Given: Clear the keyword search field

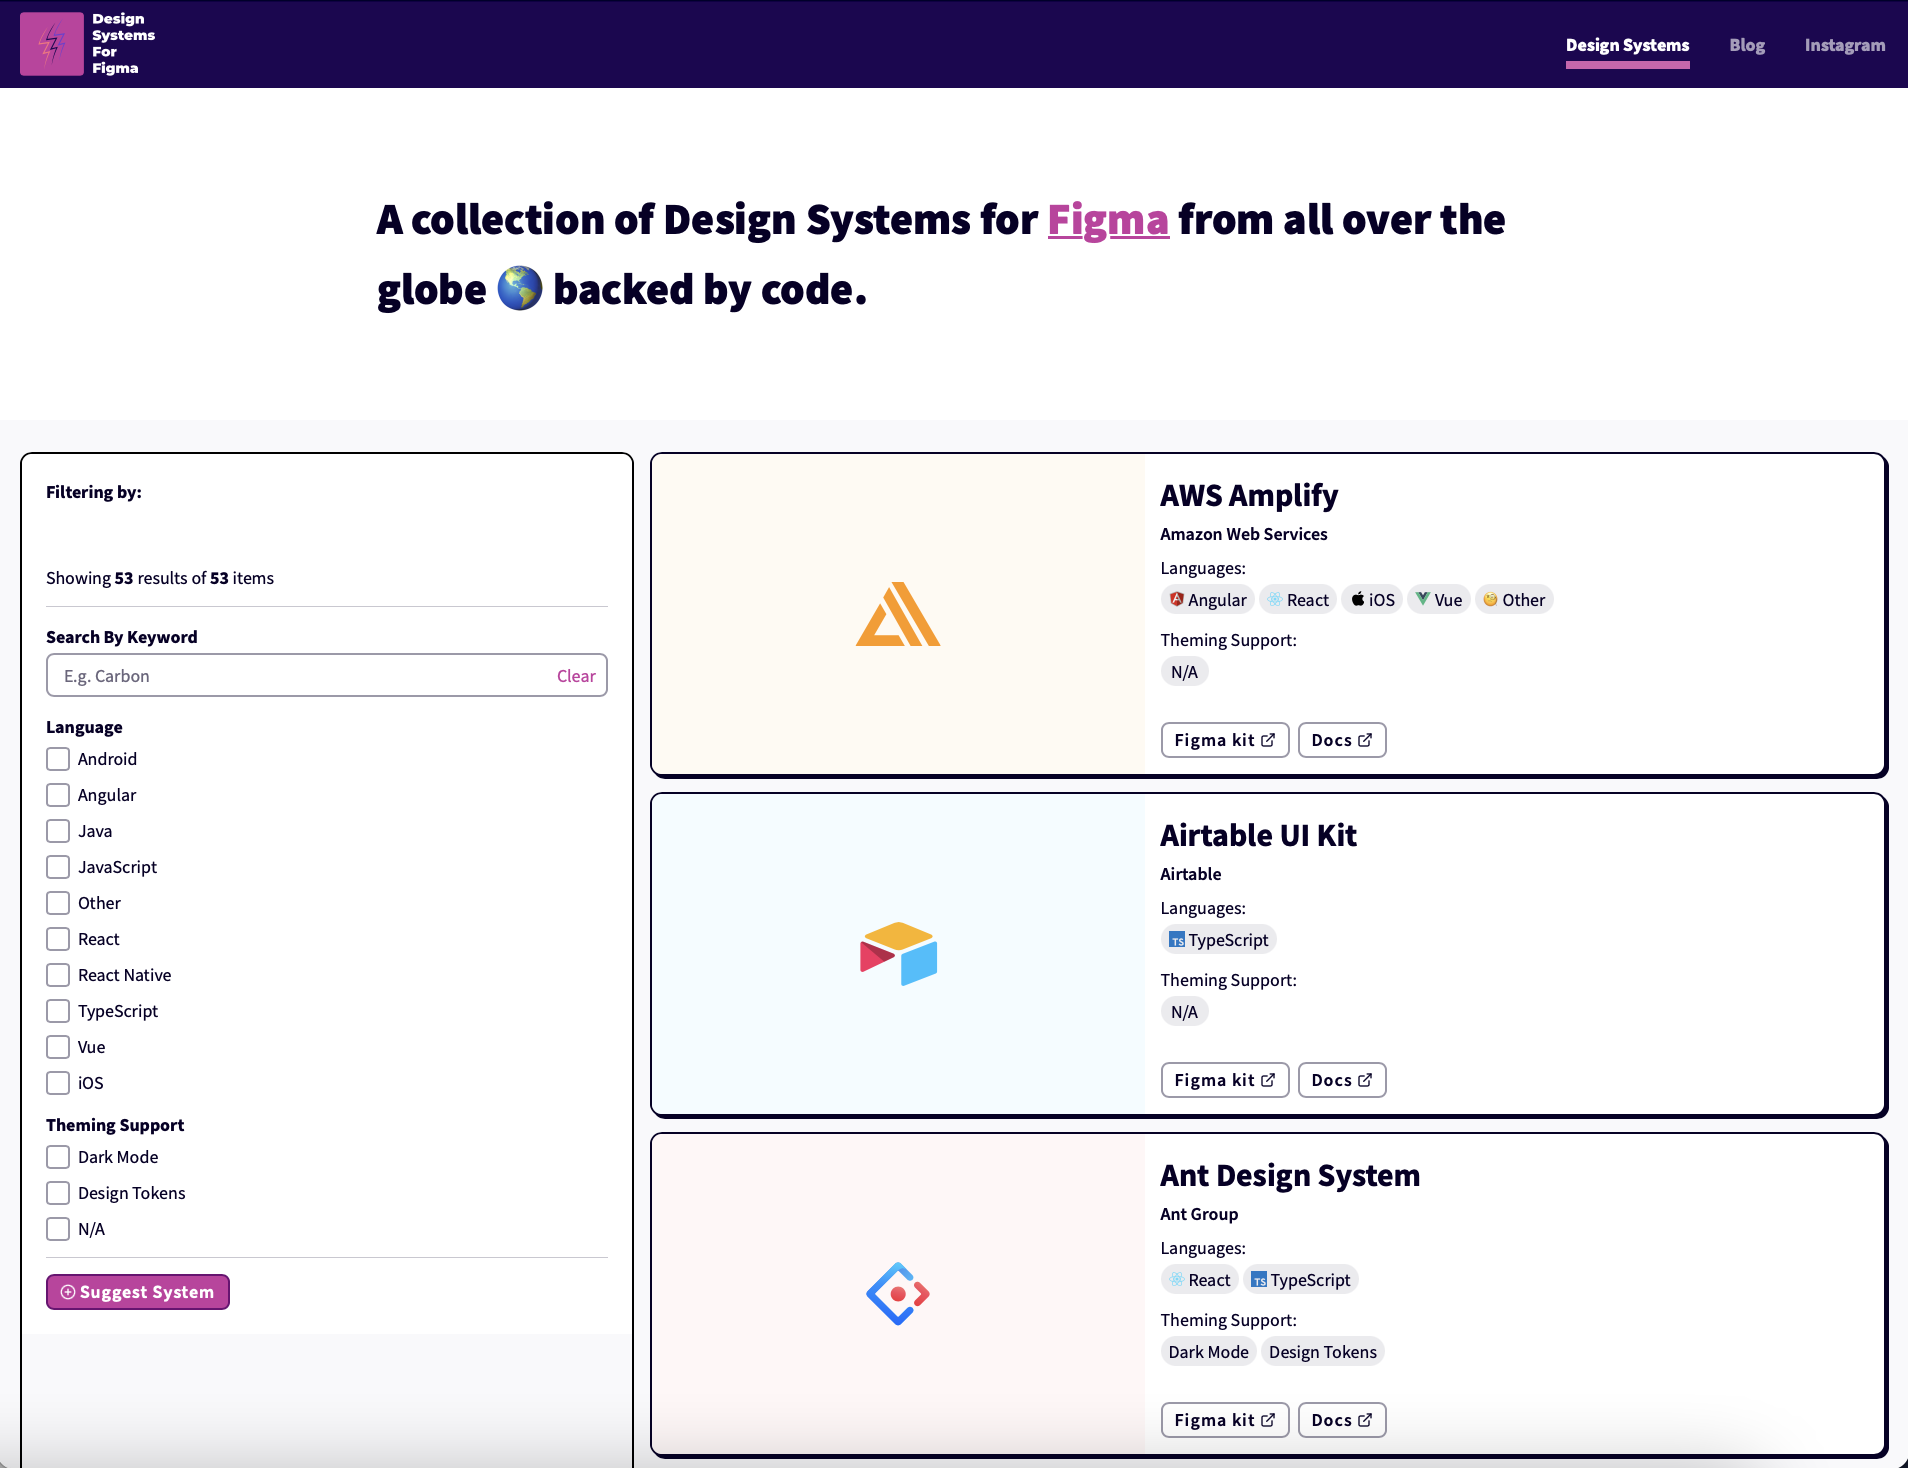Looking at the screenshot, I should tap(576, 676).
